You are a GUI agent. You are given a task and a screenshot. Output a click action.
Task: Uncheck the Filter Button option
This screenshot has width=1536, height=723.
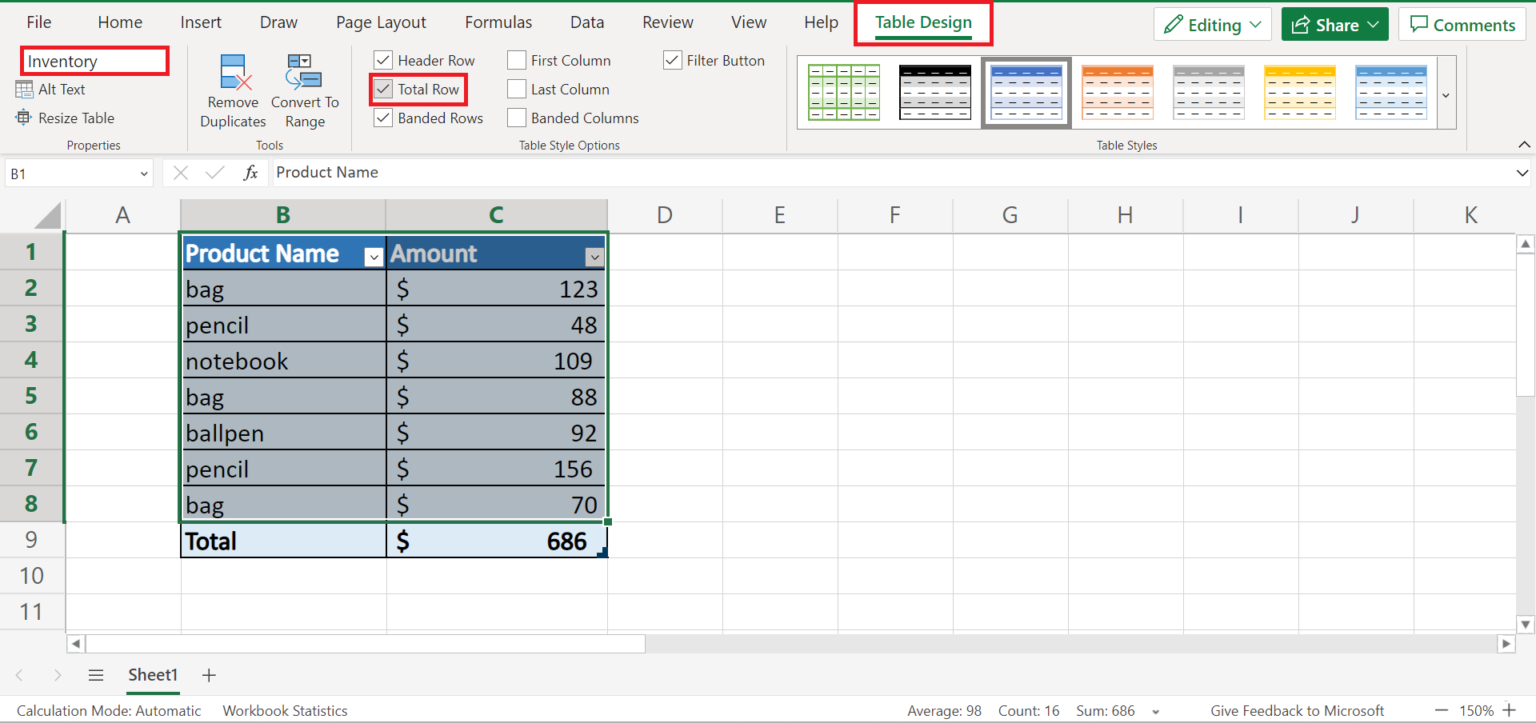[672, 60]
